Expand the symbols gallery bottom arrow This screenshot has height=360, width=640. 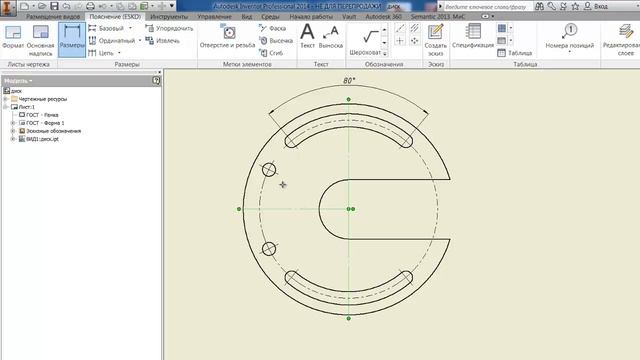[384, 53]
